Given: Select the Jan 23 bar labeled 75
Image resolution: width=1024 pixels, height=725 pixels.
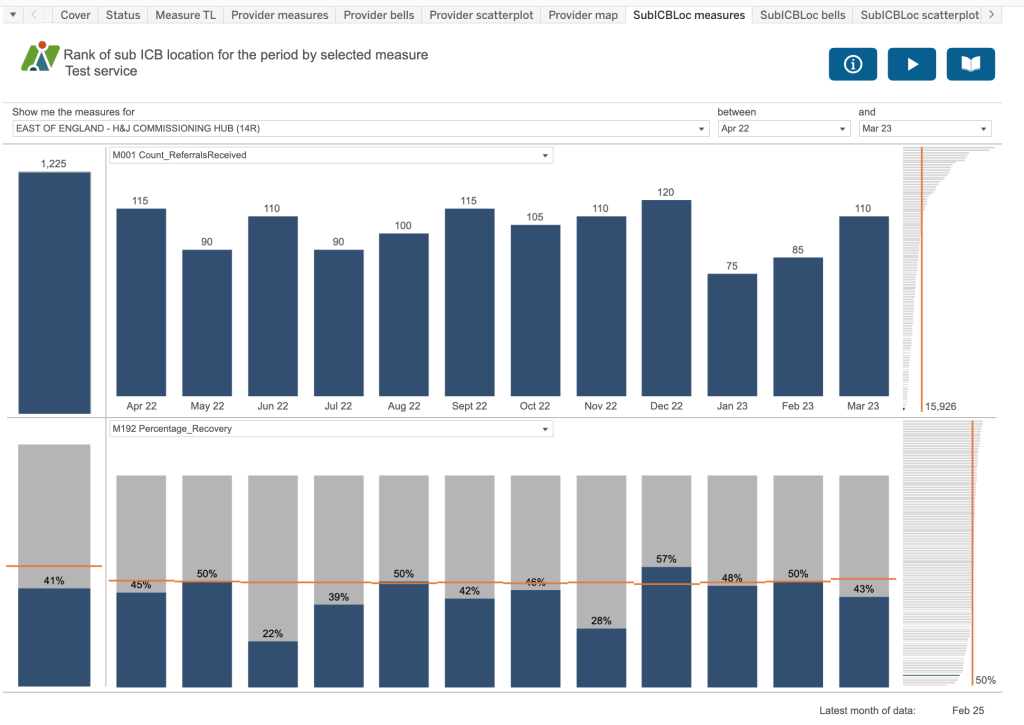Looking at the screenshot, I should (732, 335).
